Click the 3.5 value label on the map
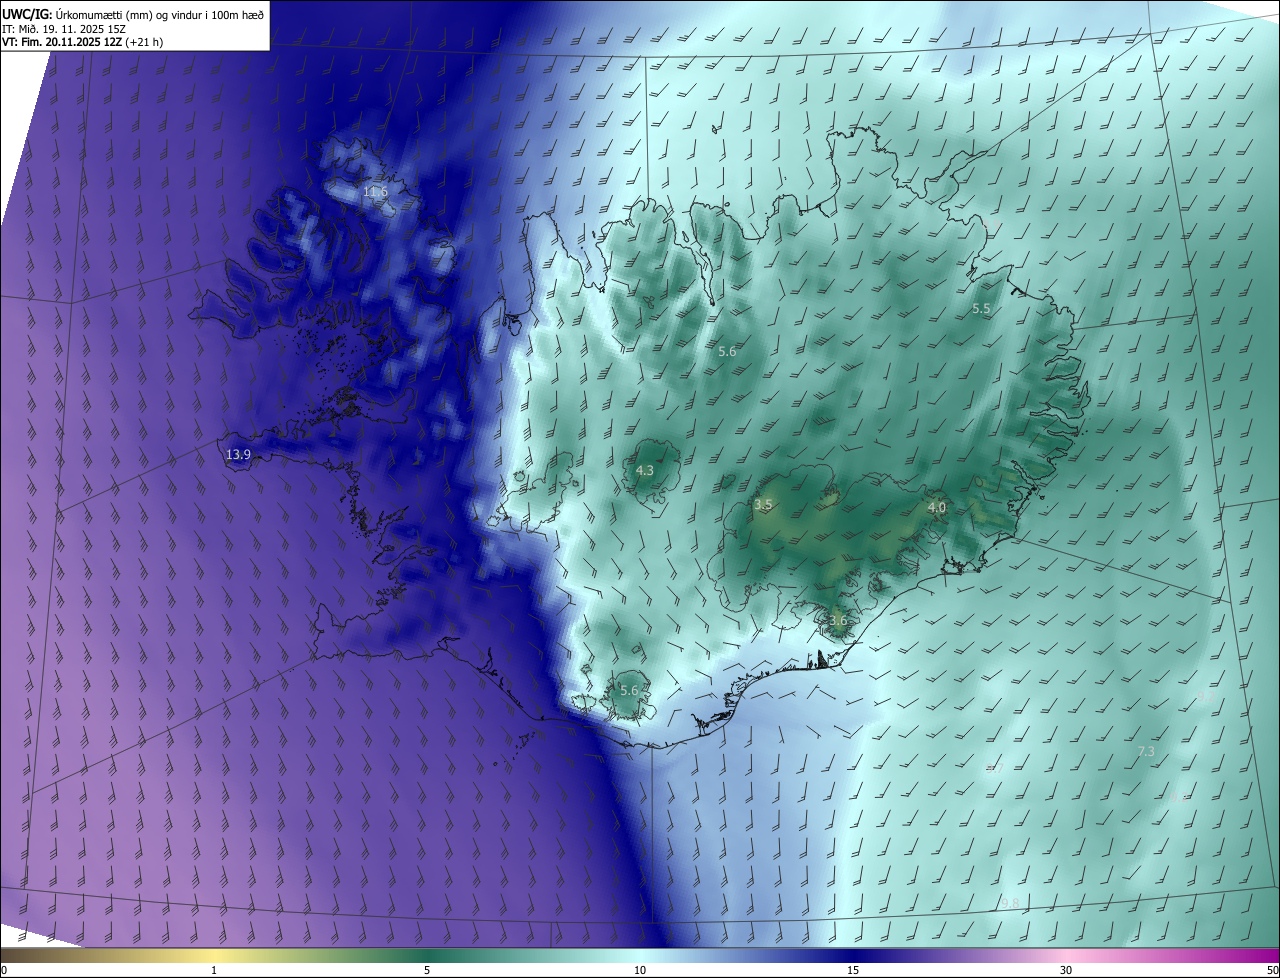The width and height of the screenshot is (1280, 978). [x=763, y=505]
